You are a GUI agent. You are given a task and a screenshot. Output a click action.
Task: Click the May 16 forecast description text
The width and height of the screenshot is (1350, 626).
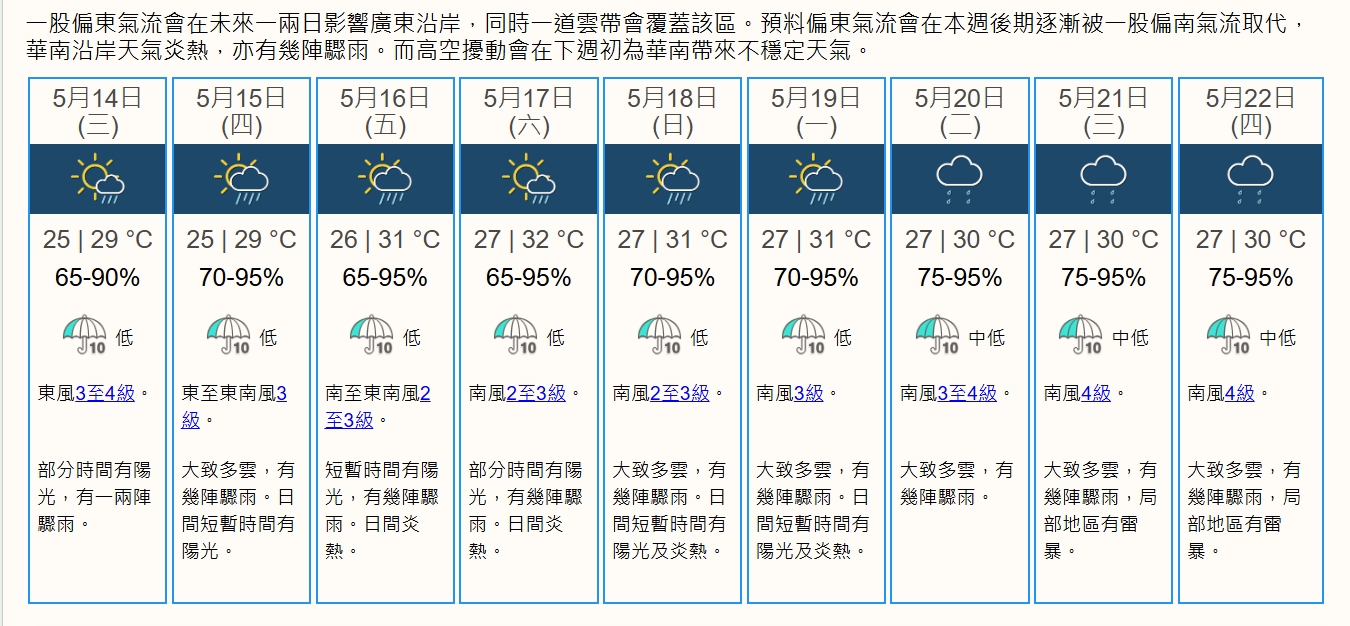click(382, 509)
